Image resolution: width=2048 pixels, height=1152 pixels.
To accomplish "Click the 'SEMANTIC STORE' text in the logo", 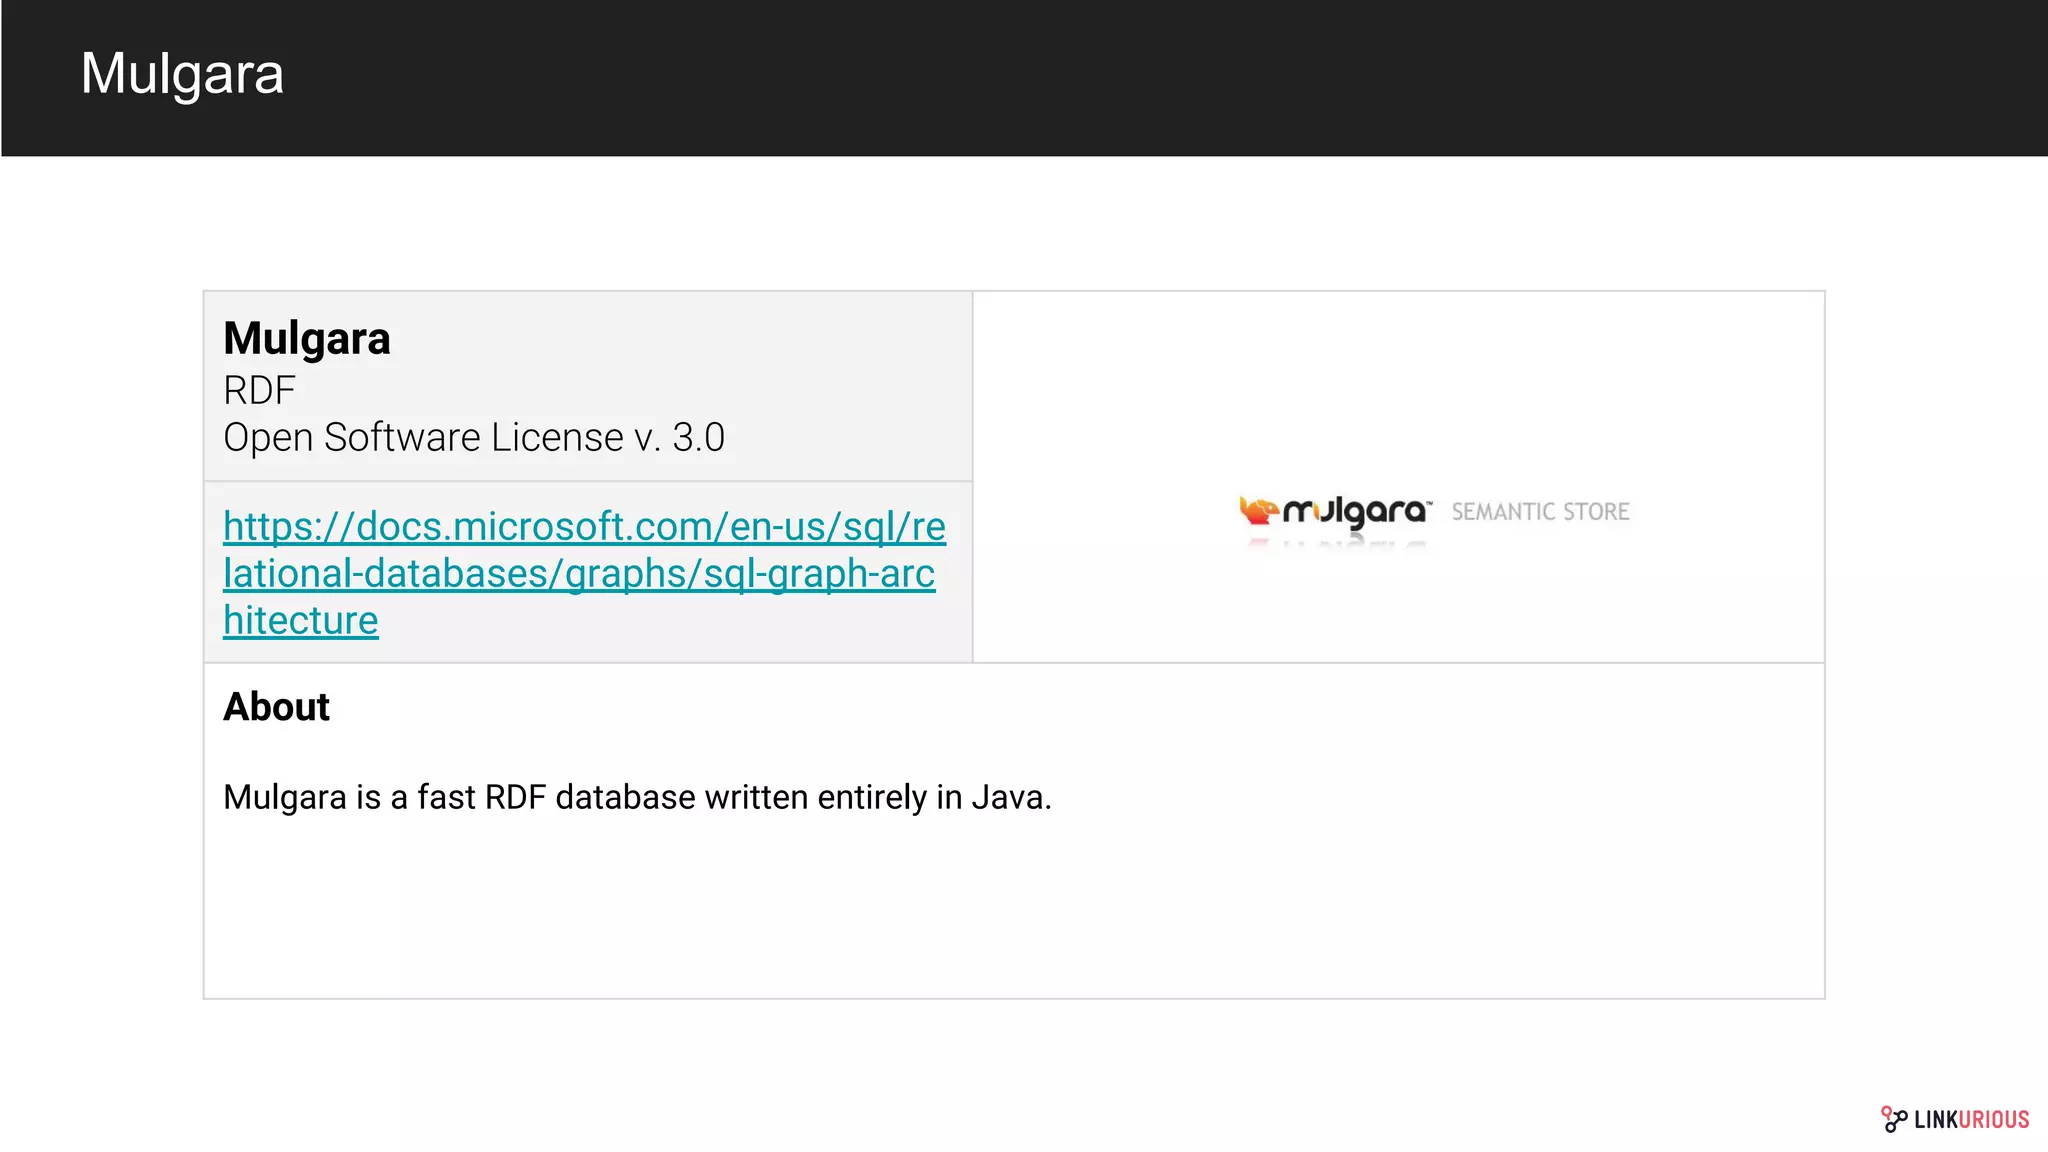I will point(1540,512).
